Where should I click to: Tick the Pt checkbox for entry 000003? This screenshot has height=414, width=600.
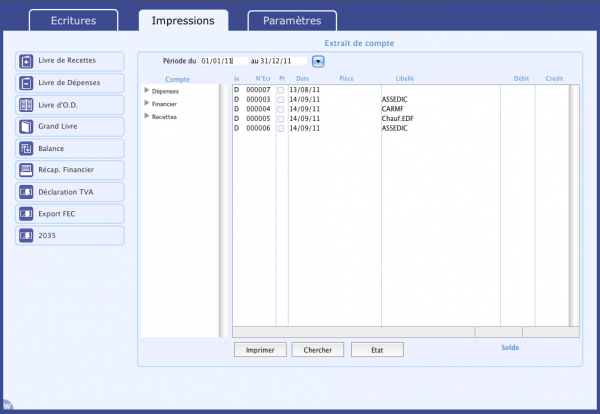pos(281,100)
